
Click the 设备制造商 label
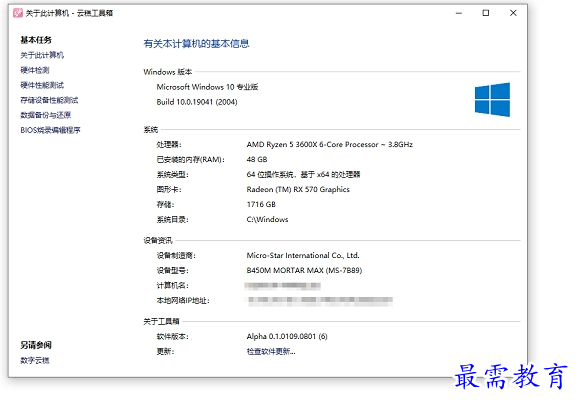coord(176,255)
